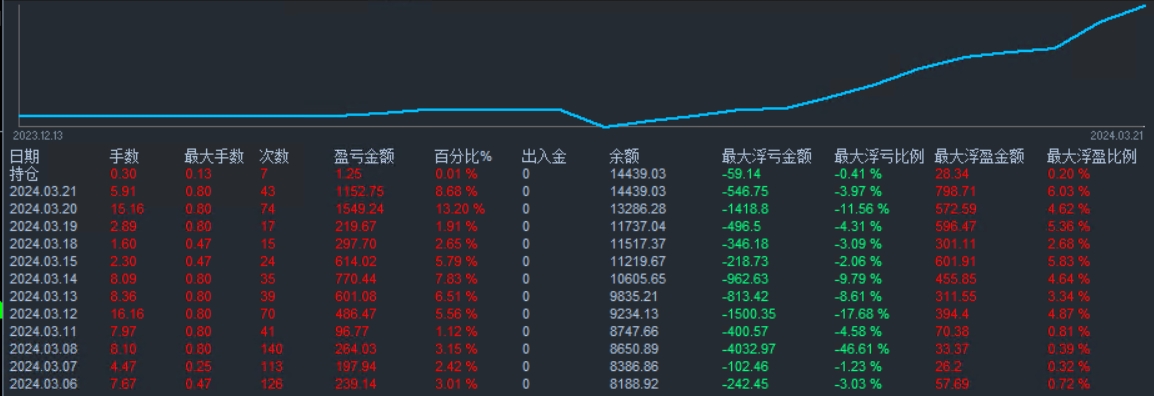This screenshot has height=396, width=1154.
Task: Click the 最大浮盈比例 column header
Action: click(1092, 156)
